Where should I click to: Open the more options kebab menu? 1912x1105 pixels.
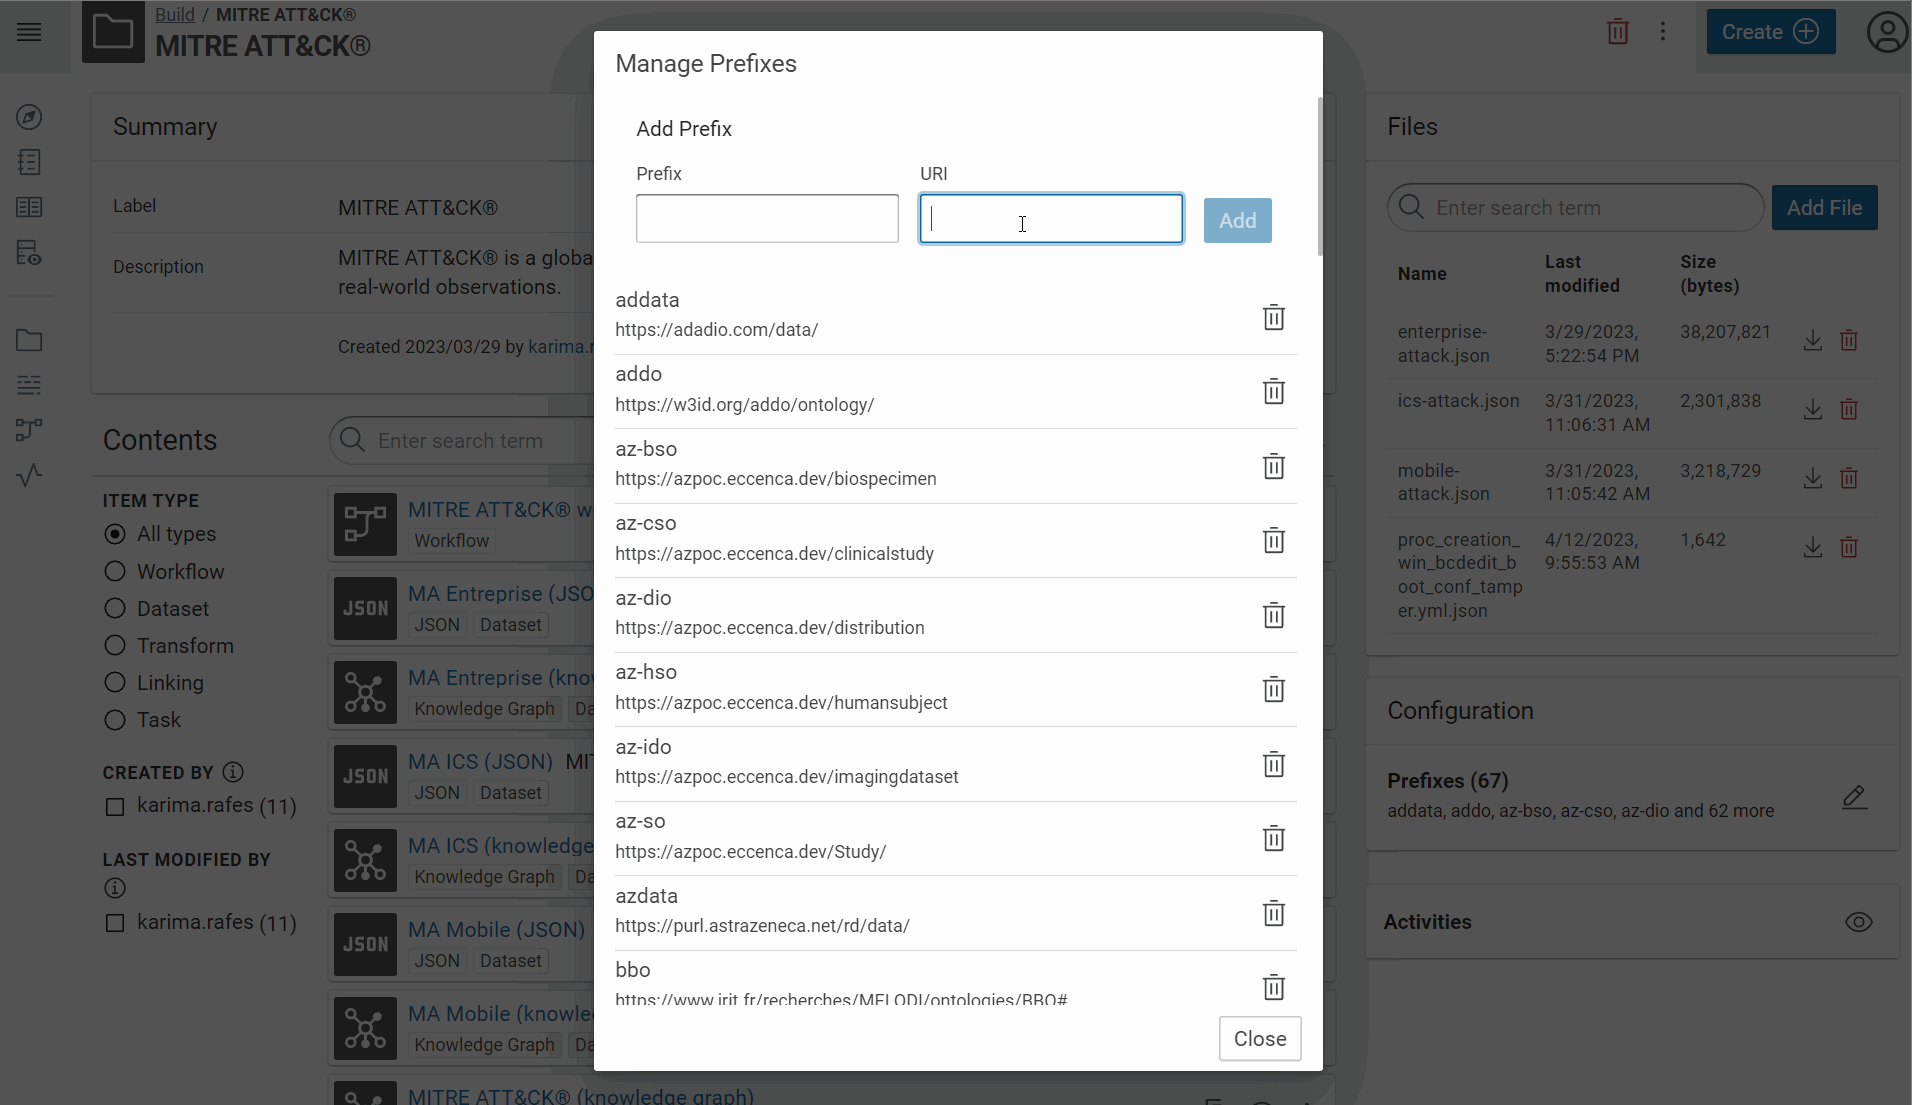(x=1663, y=32)
